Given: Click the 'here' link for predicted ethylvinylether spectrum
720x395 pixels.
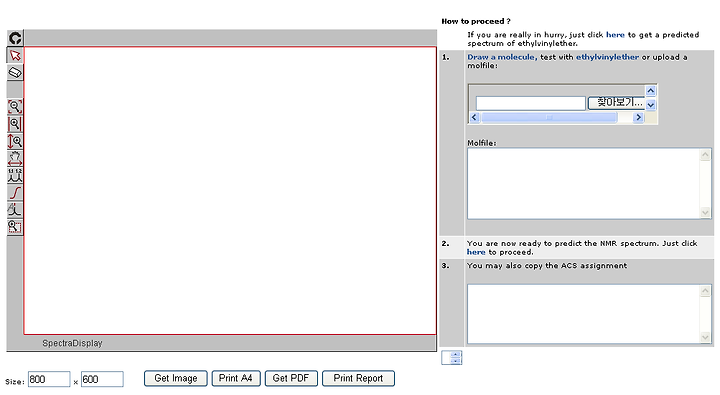Looking at the screenshot, I should [x=615, y=35].
